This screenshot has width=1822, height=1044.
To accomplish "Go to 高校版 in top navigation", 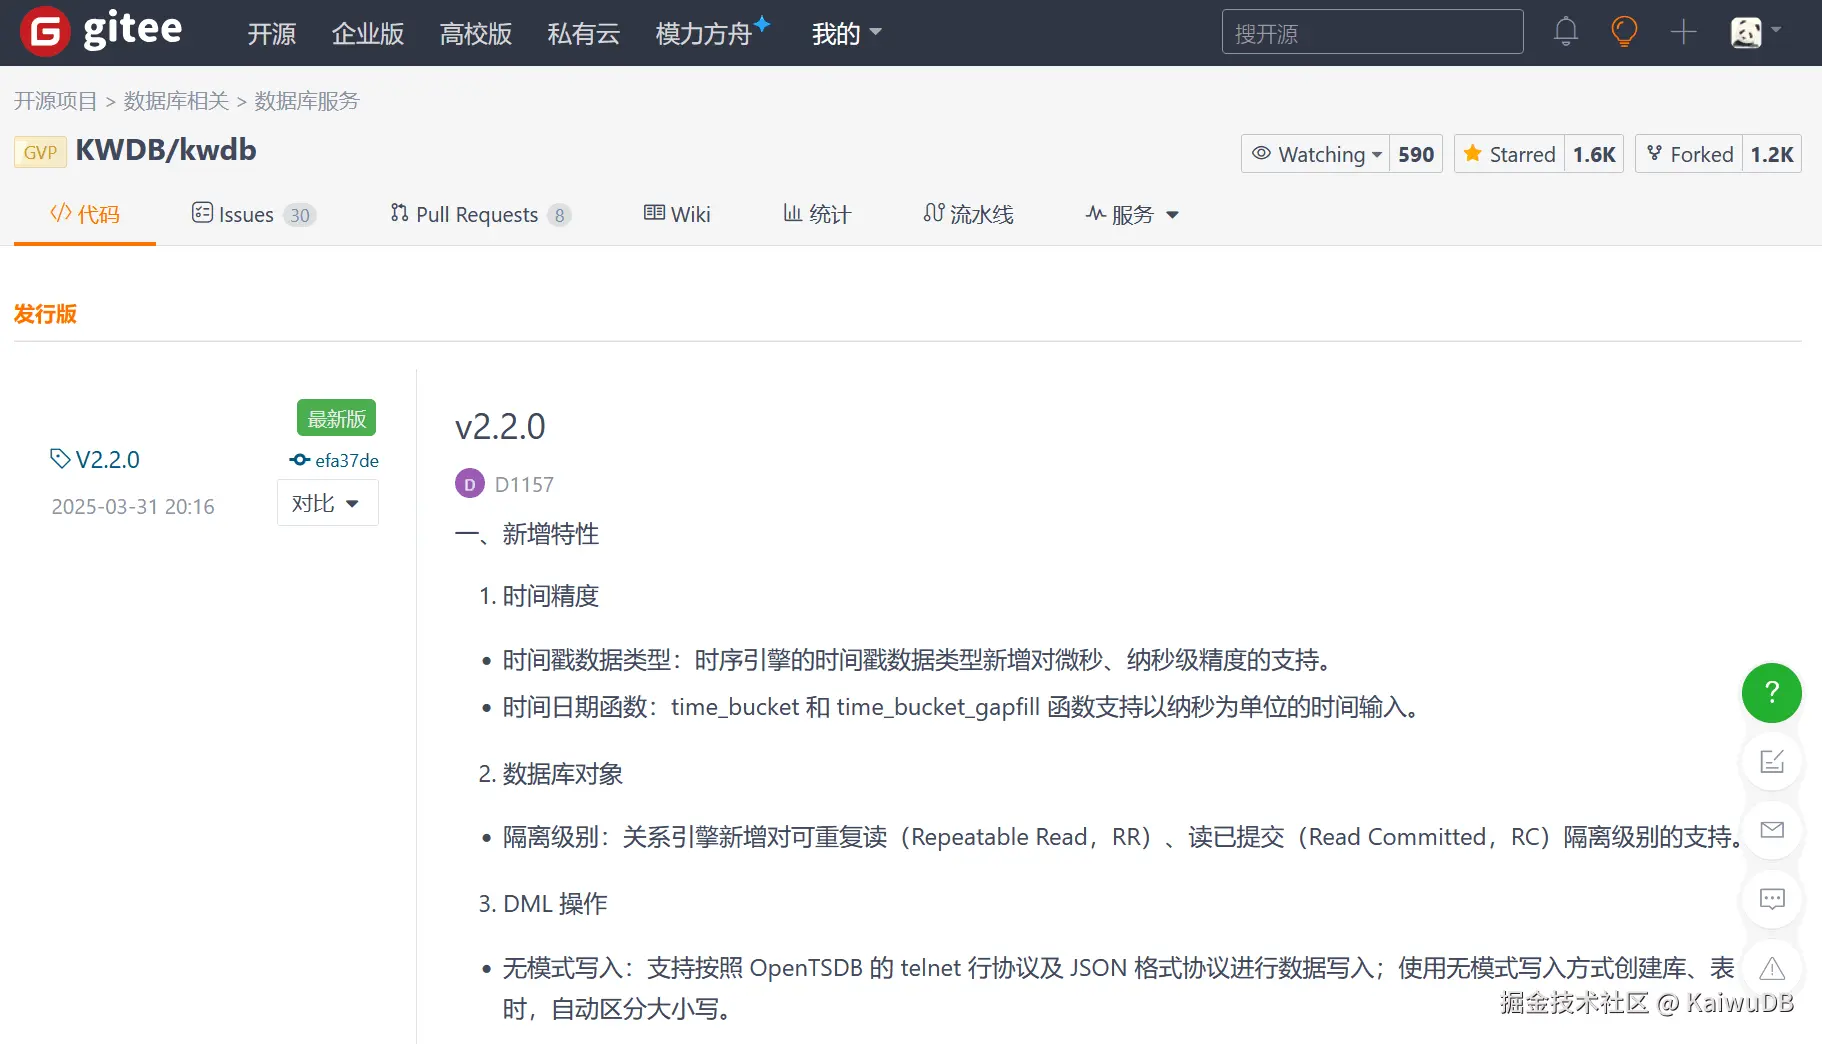I will point(476,34).
